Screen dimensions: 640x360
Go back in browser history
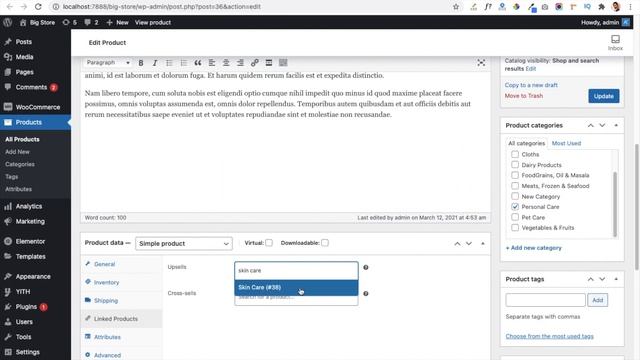click(x=9, y=7)
